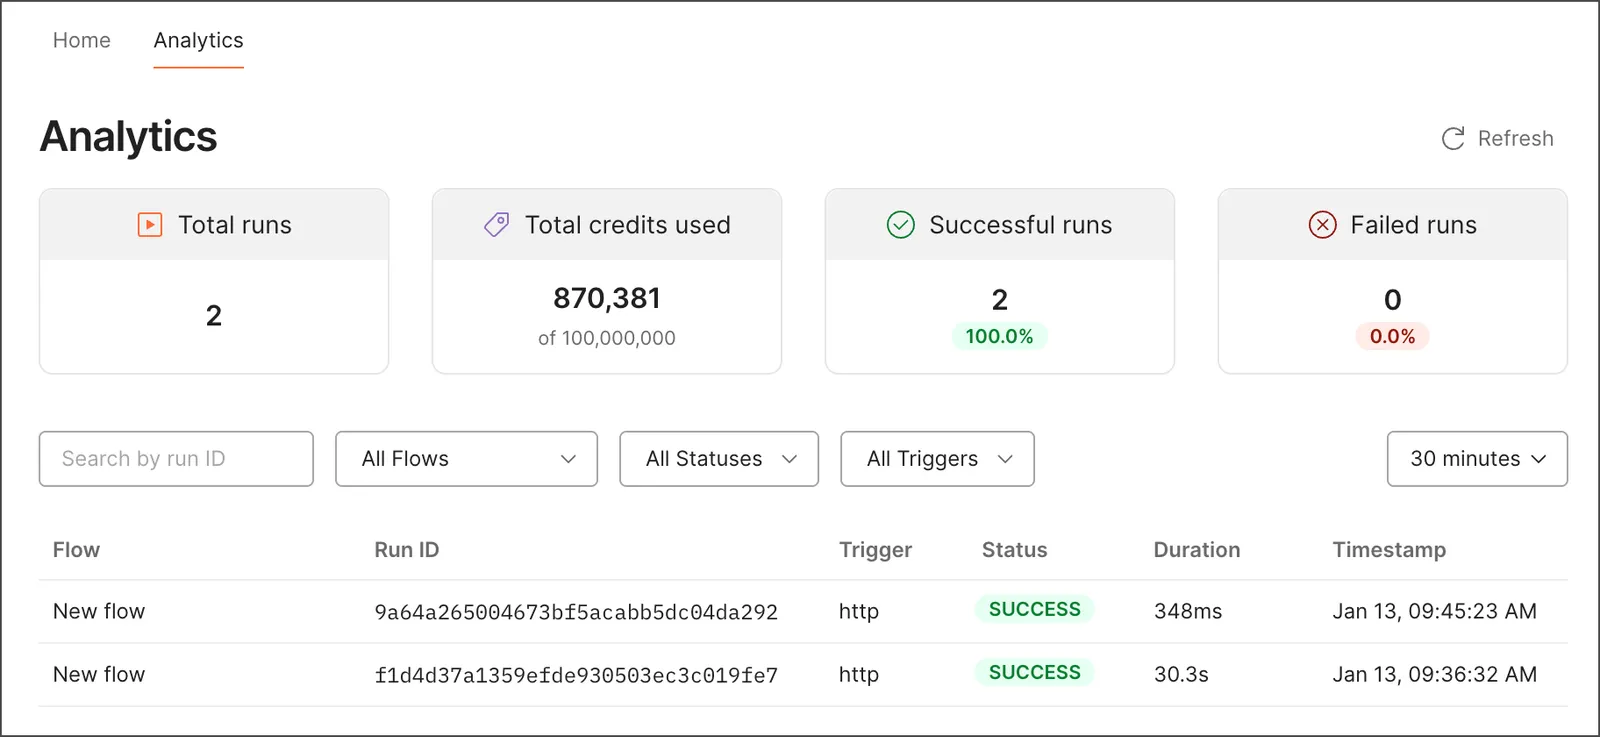Image resolution: width=1600 pixels, height=737 pixels.
Task: Click the Trigger column header
Action: point(875,550)
